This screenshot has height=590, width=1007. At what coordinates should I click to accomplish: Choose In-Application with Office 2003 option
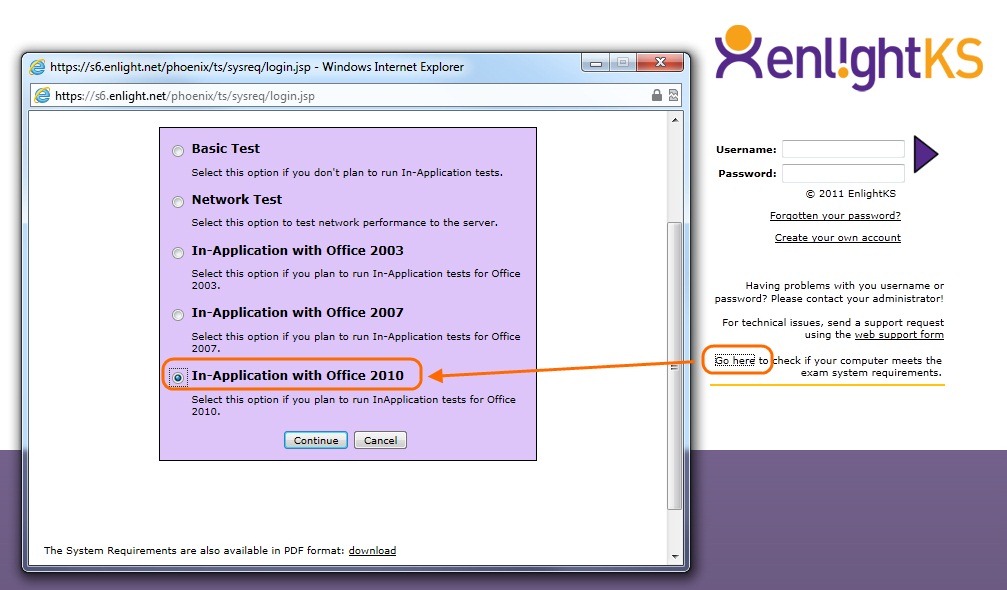point(178,253)
